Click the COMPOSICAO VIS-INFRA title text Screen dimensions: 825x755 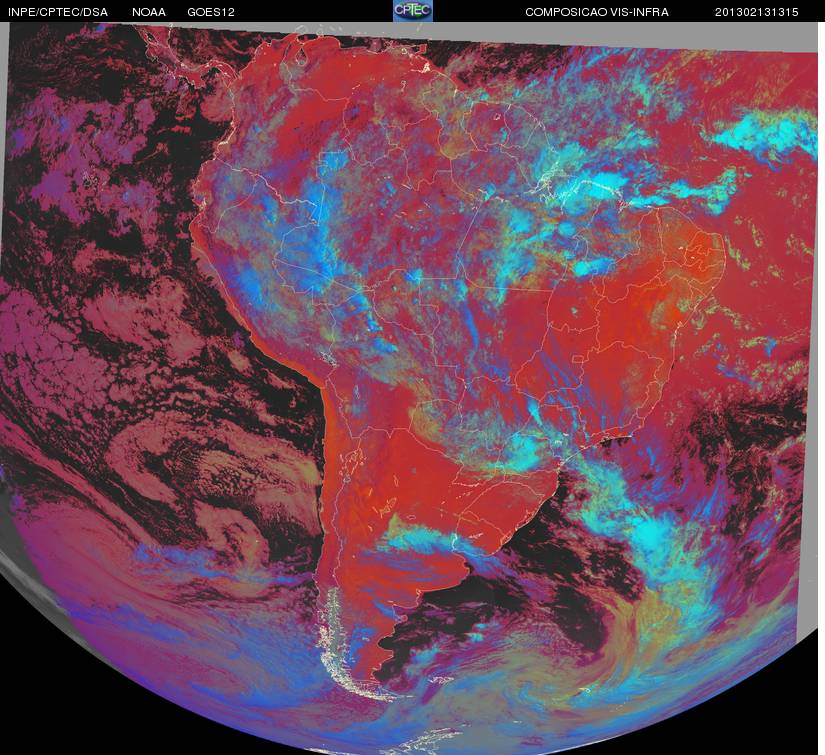click(x=597, y=12)
